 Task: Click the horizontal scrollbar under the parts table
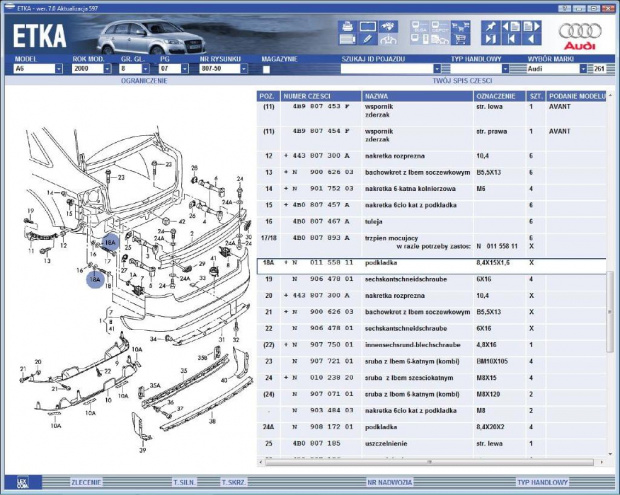(429, 462)
